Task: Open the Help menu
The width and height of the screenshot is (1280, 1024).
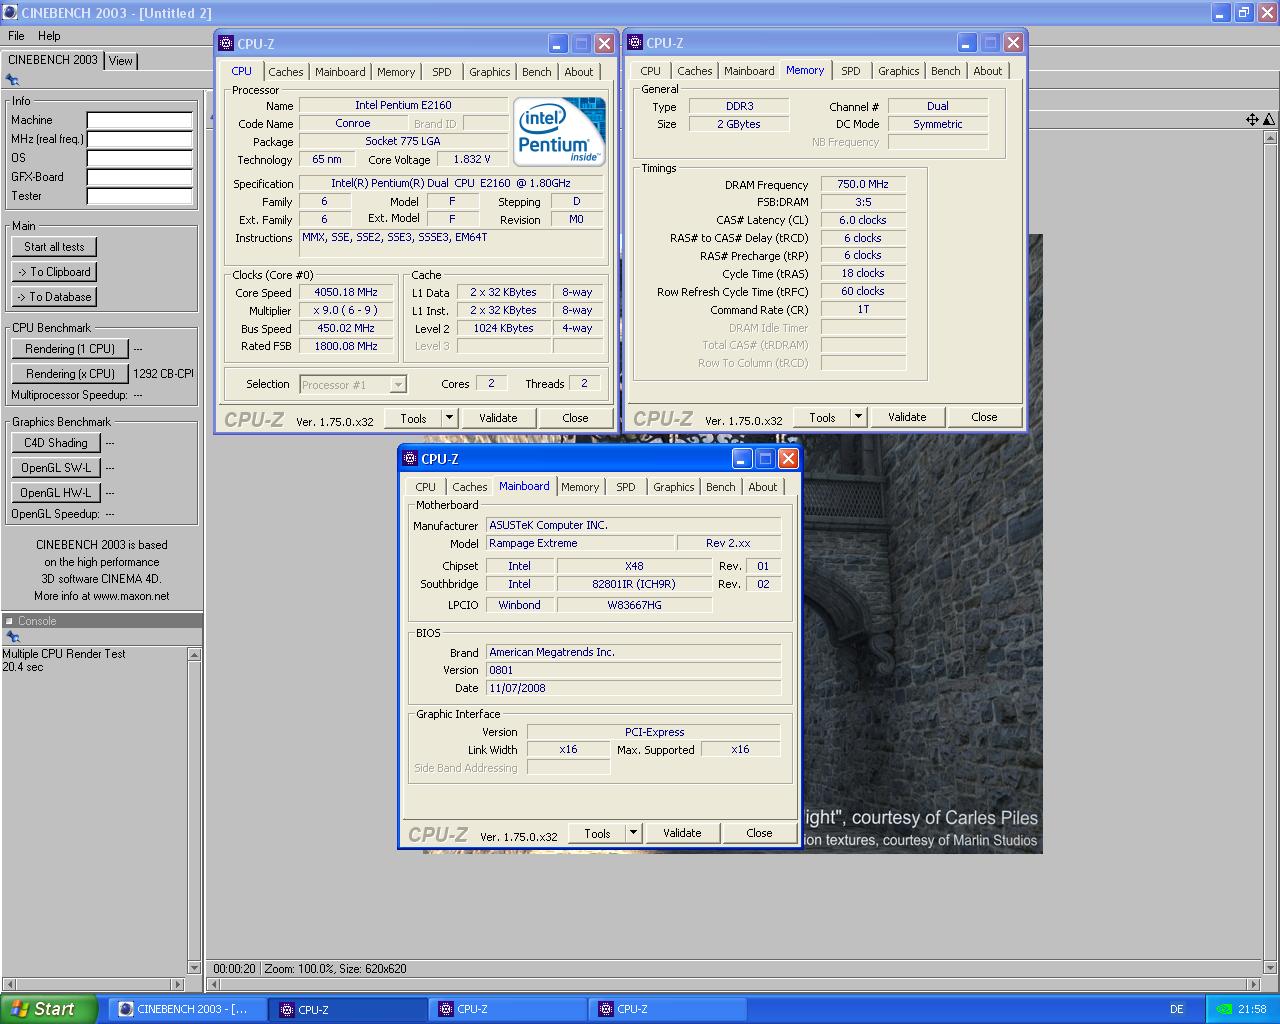Action: (49, 36)
